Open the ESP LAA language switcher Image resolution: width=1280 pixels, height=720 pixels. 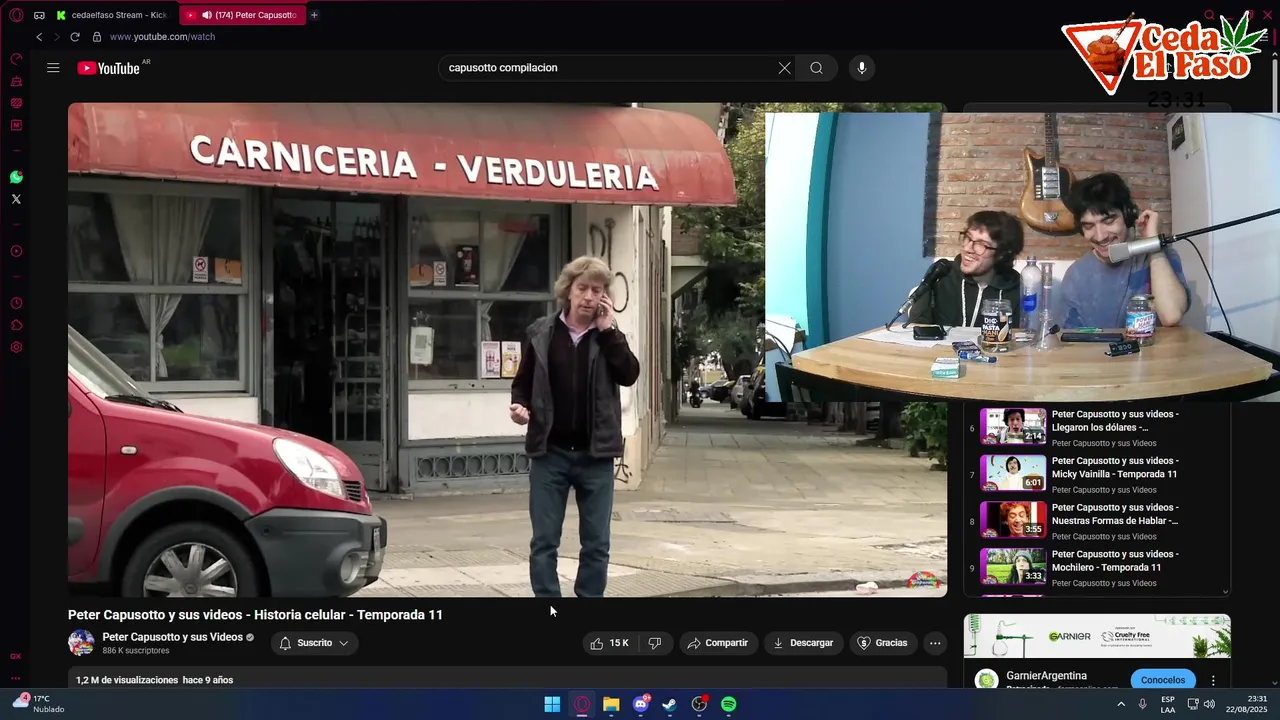(1167, 704)
